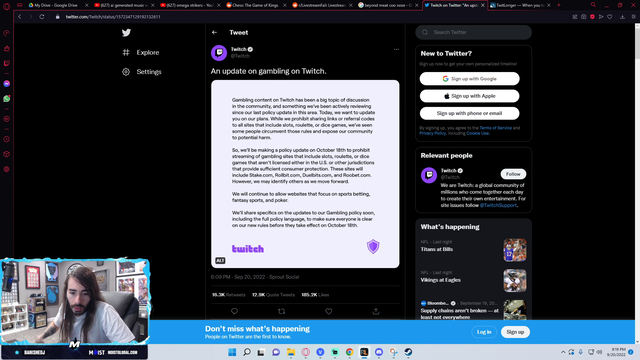The height and width of the screenshot is (360, 640).
Task: Open the Vikings at Eagles trend
Action: click(440, 280)
